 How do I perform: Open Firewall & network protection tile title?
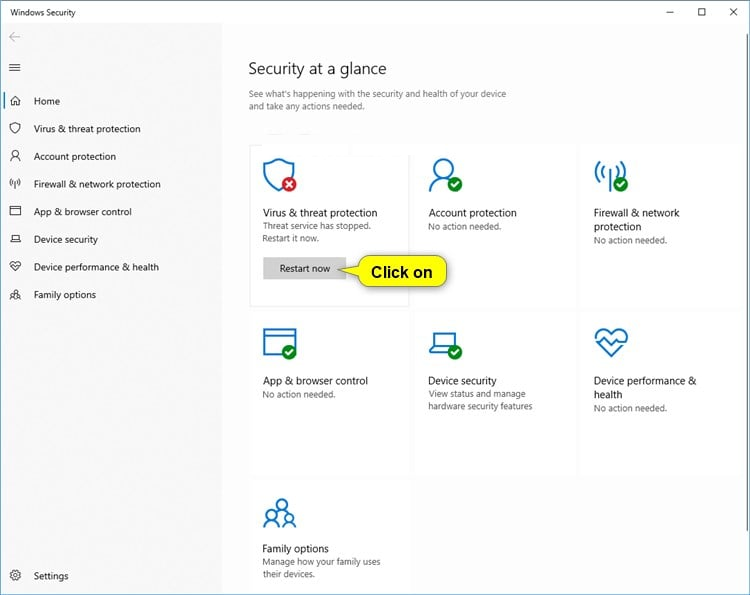636,220
